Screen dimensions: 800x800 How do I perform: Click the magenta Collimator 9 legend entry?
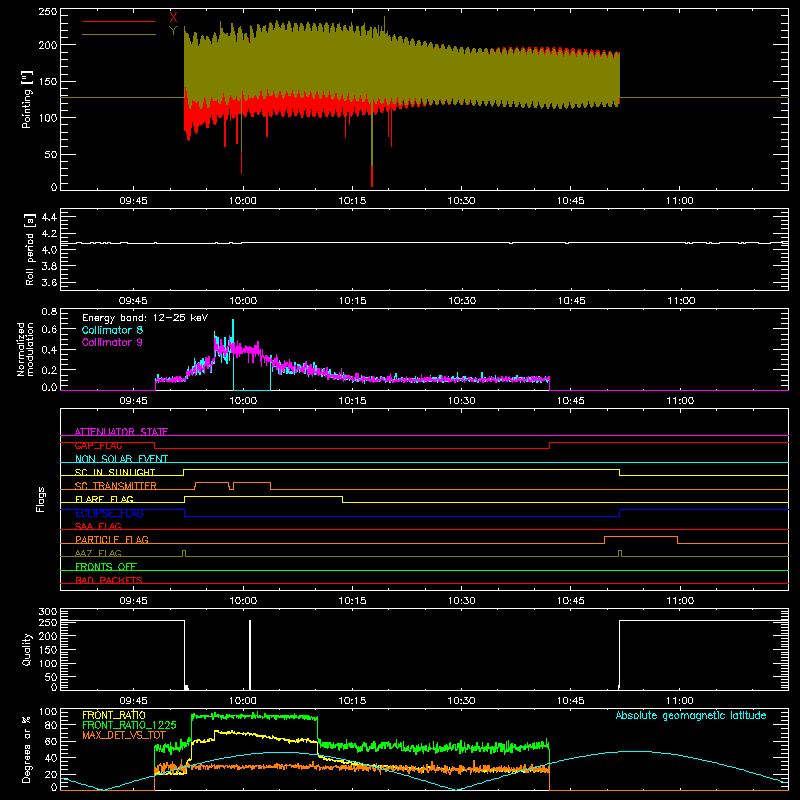tap(112, 342)
